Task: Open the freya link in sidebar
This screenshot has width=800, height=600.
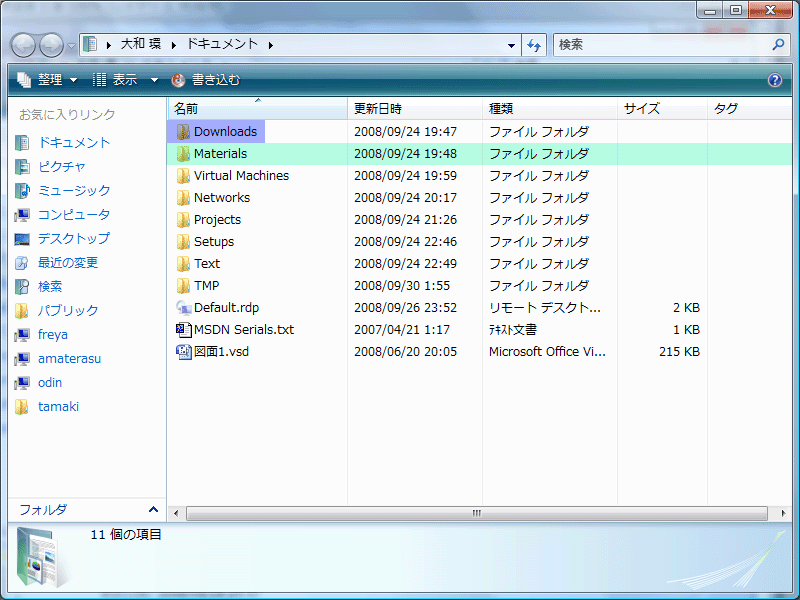Action: (52, 335)
